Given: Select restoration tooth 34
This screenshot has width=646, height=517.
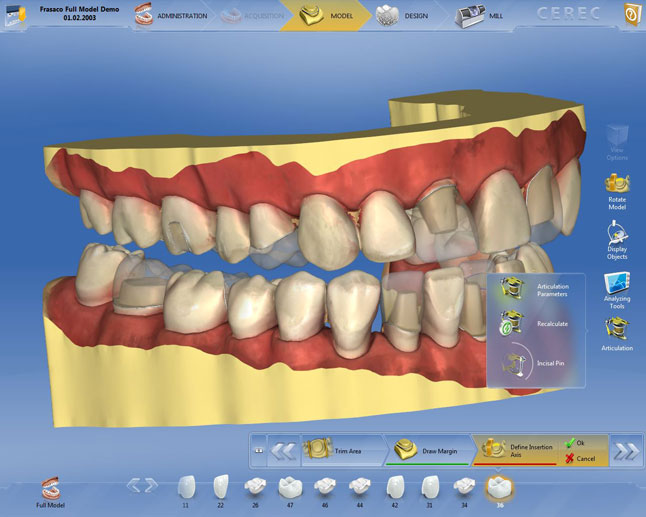Looking at the screenshot, I should click(465, 491).
